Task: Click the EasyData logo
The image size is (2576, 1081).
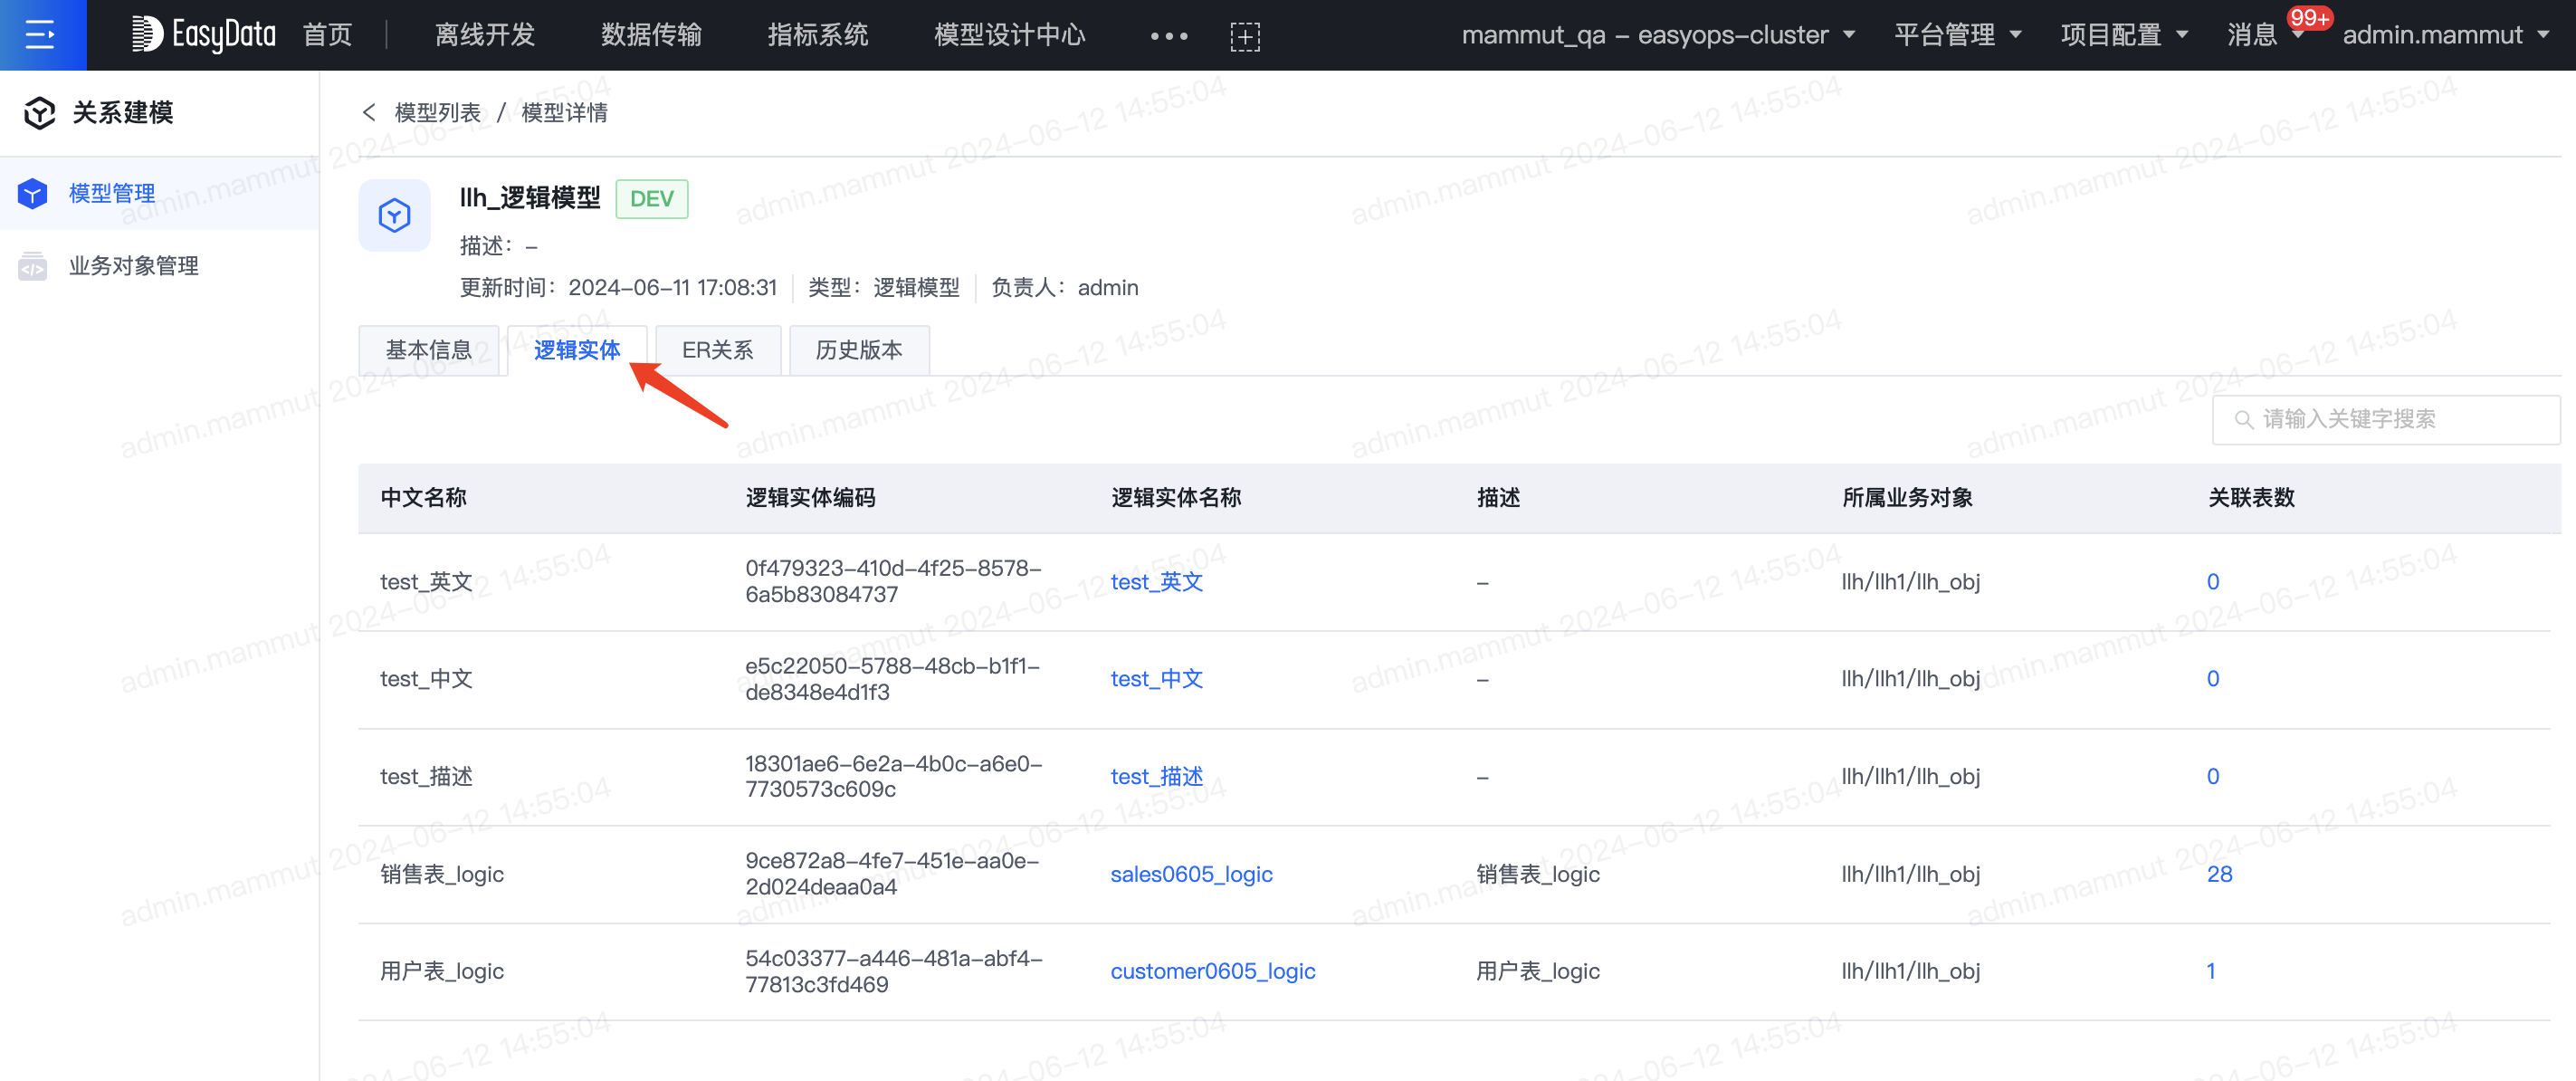Action: (x=203, y=33)
